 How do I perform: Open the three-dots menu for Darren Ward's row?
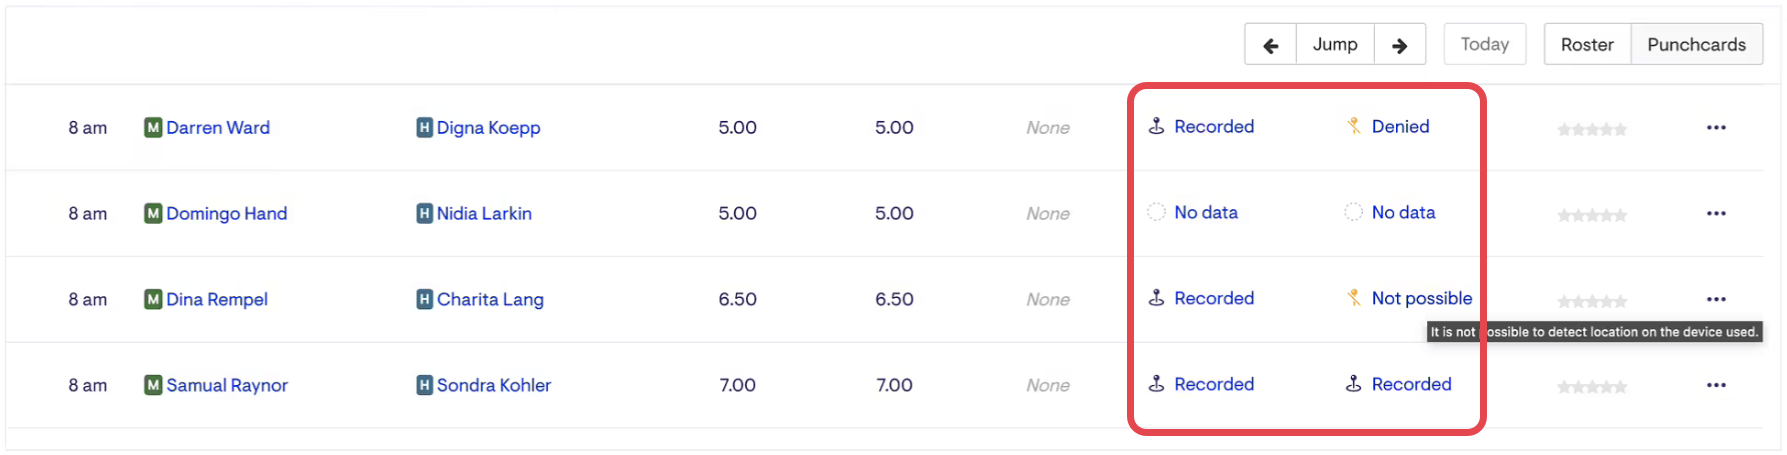[1716, 128]
